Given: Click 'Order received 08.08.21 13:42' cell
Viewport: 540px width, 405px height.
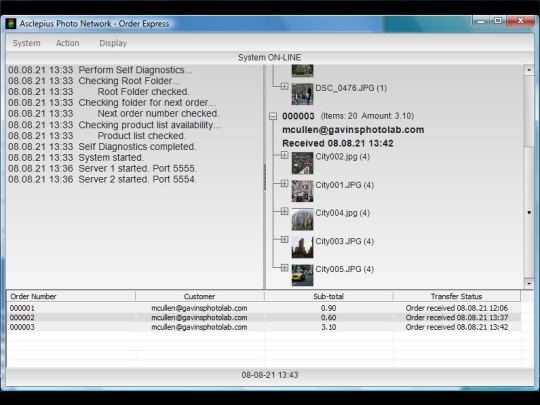Looking at the screenshot, I should [x=457, y=327].
